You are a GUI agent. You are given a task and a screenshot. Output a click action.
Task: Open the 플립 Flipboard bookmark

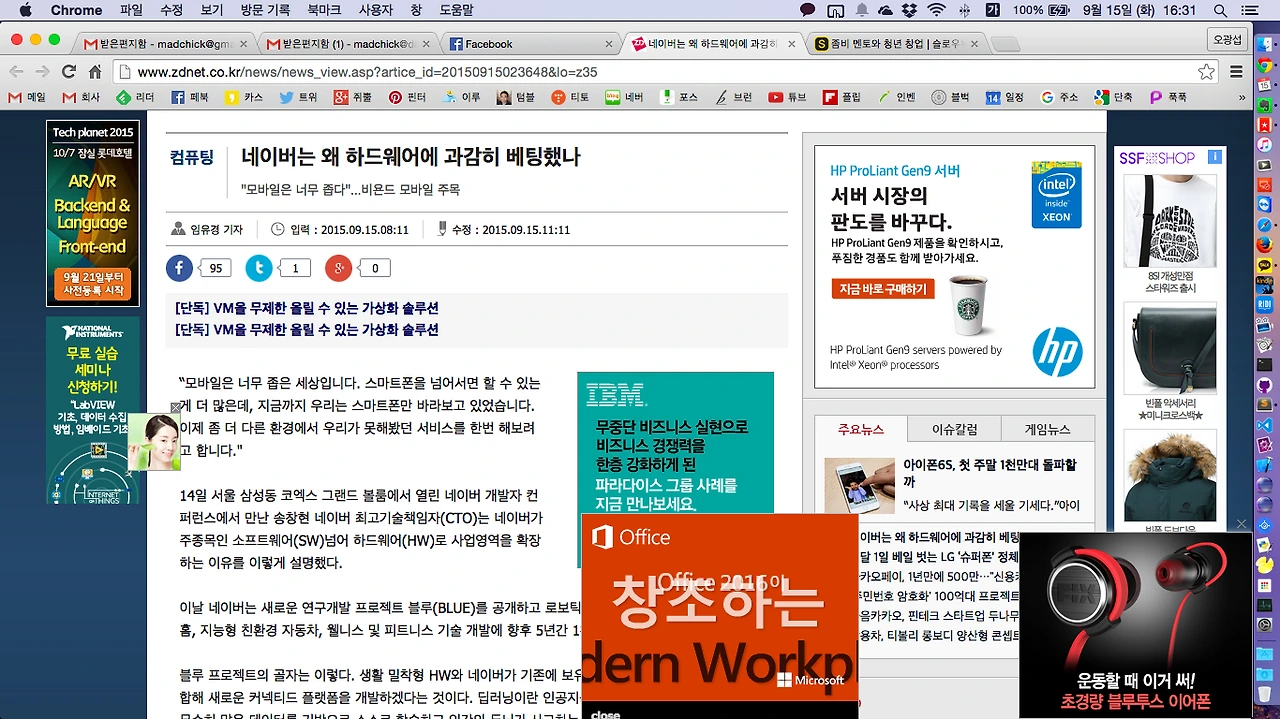[842, 97]
